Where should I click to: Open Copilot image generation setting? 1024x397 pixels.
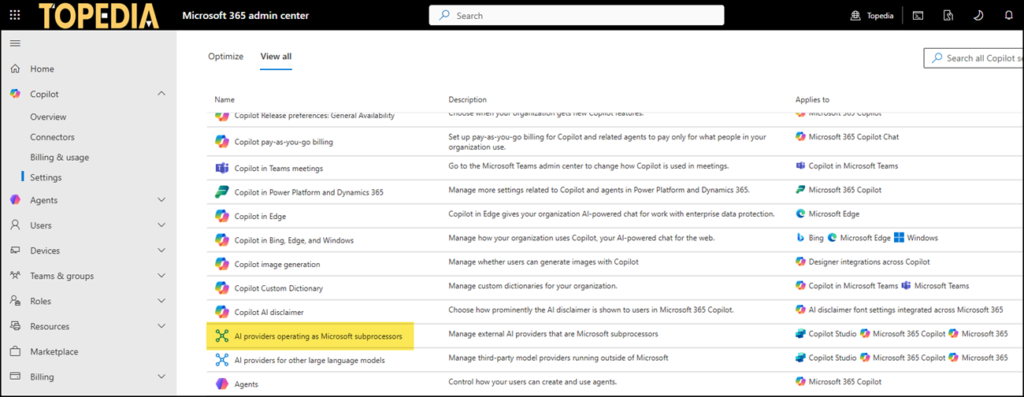[278, 264]
